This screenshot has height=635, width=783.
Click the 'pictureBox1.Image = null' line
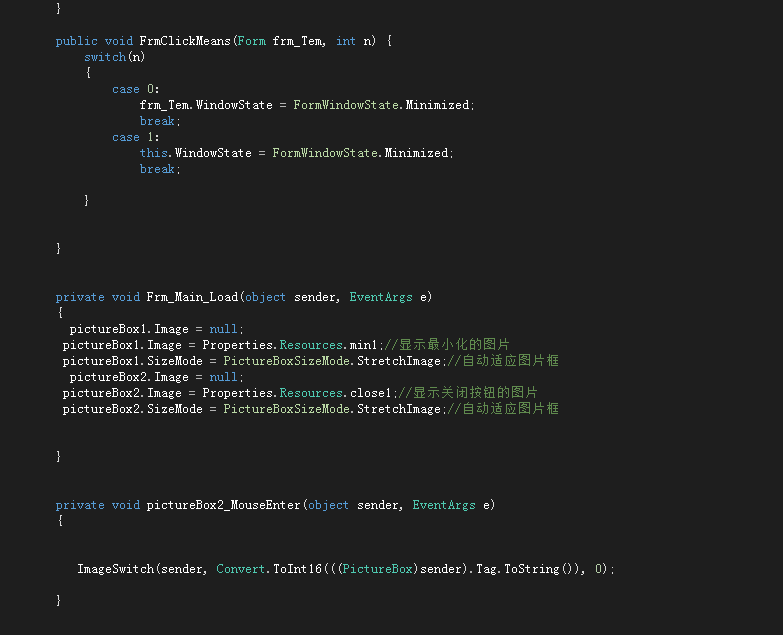point(156,329)
